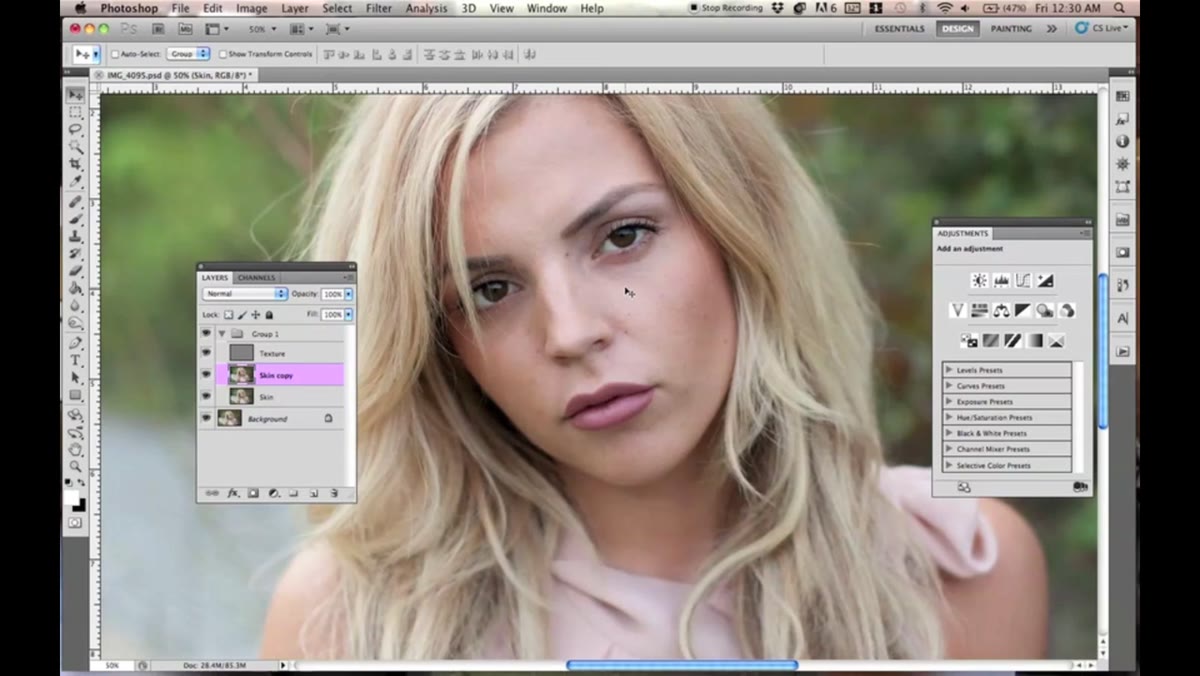Click the horizontal canvas scrollbar thumb
The width and height of the screenshot is (1200, 676).
pos(682,665)
